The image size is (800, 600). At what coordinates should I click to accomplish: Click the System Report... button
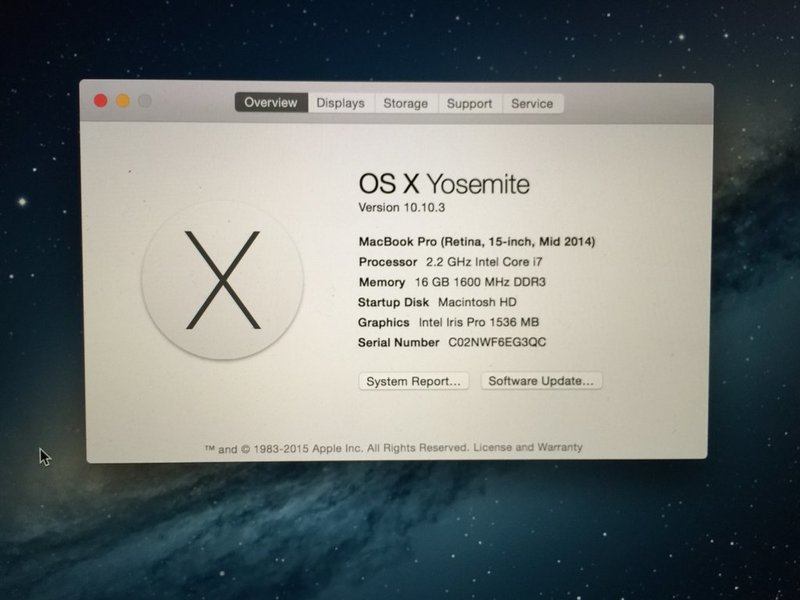click(x=413, y=381)
